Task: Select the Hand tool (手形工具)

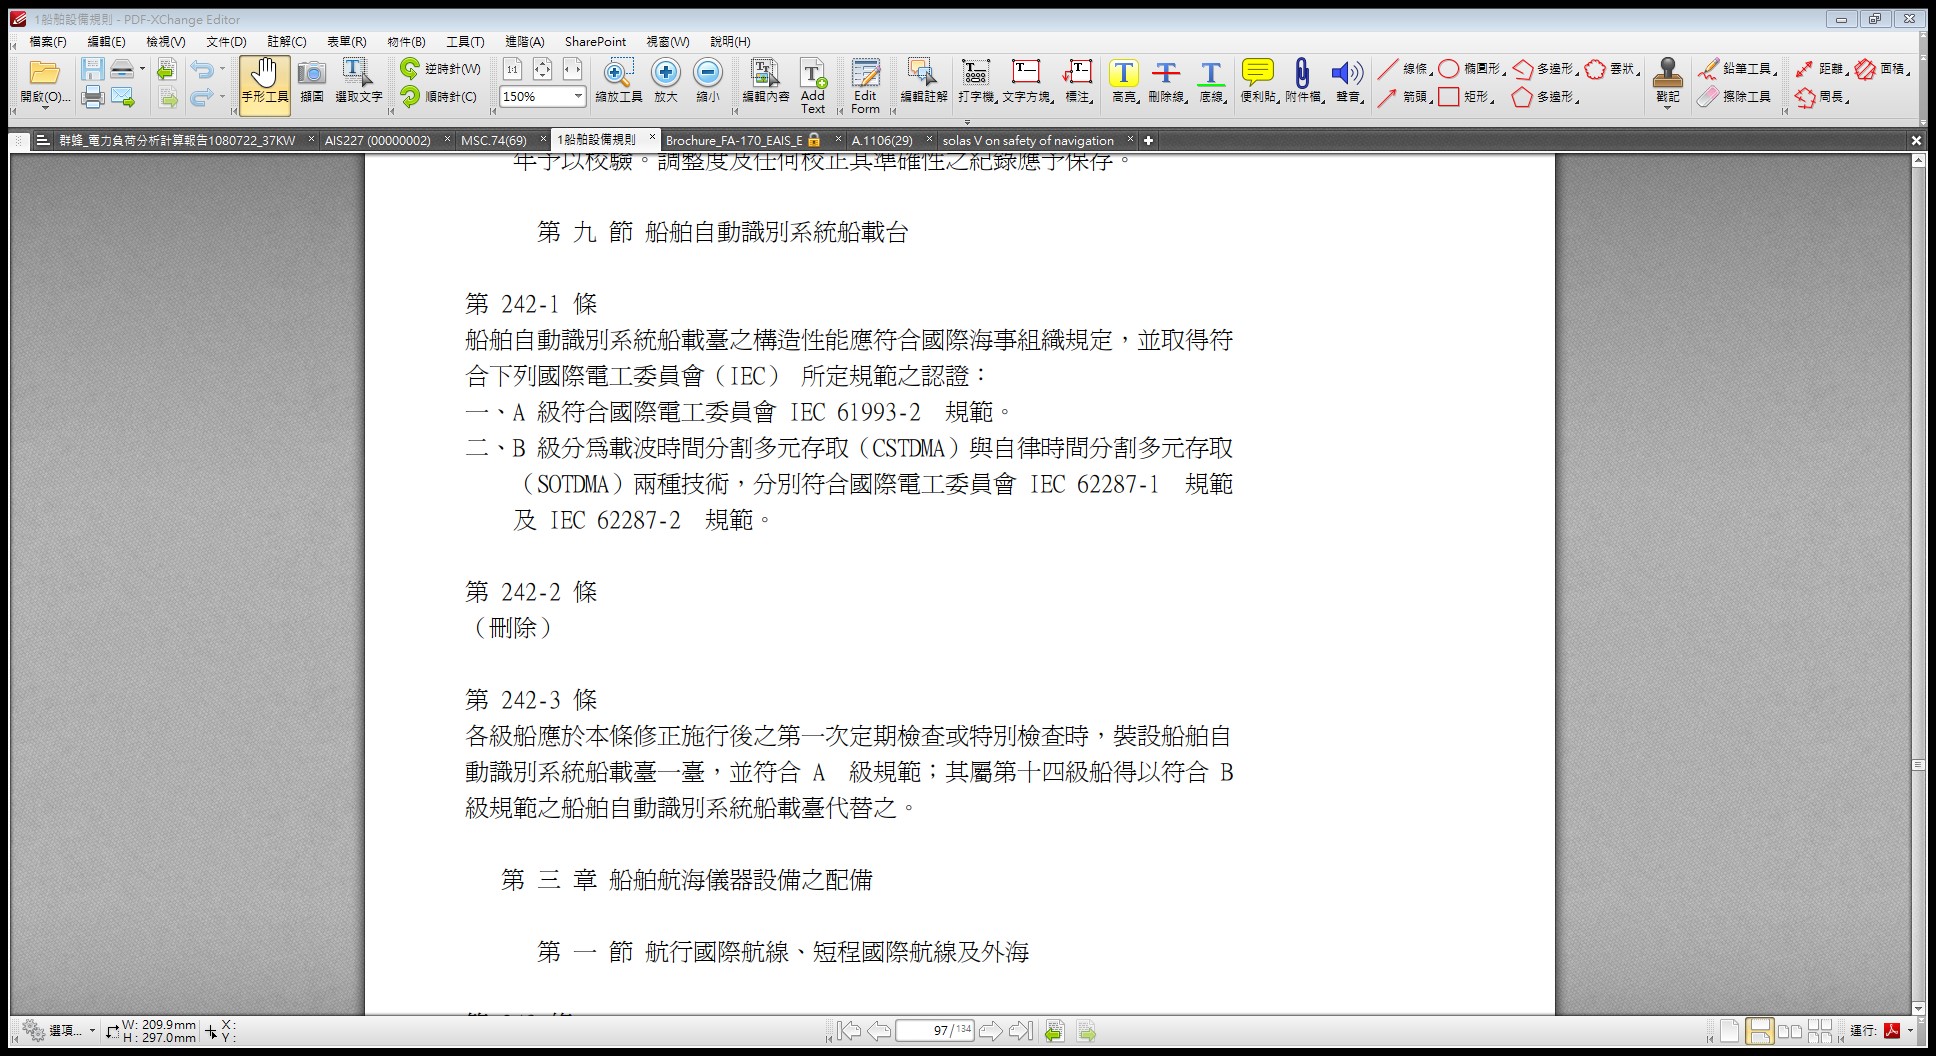Action: coord(264,82)
